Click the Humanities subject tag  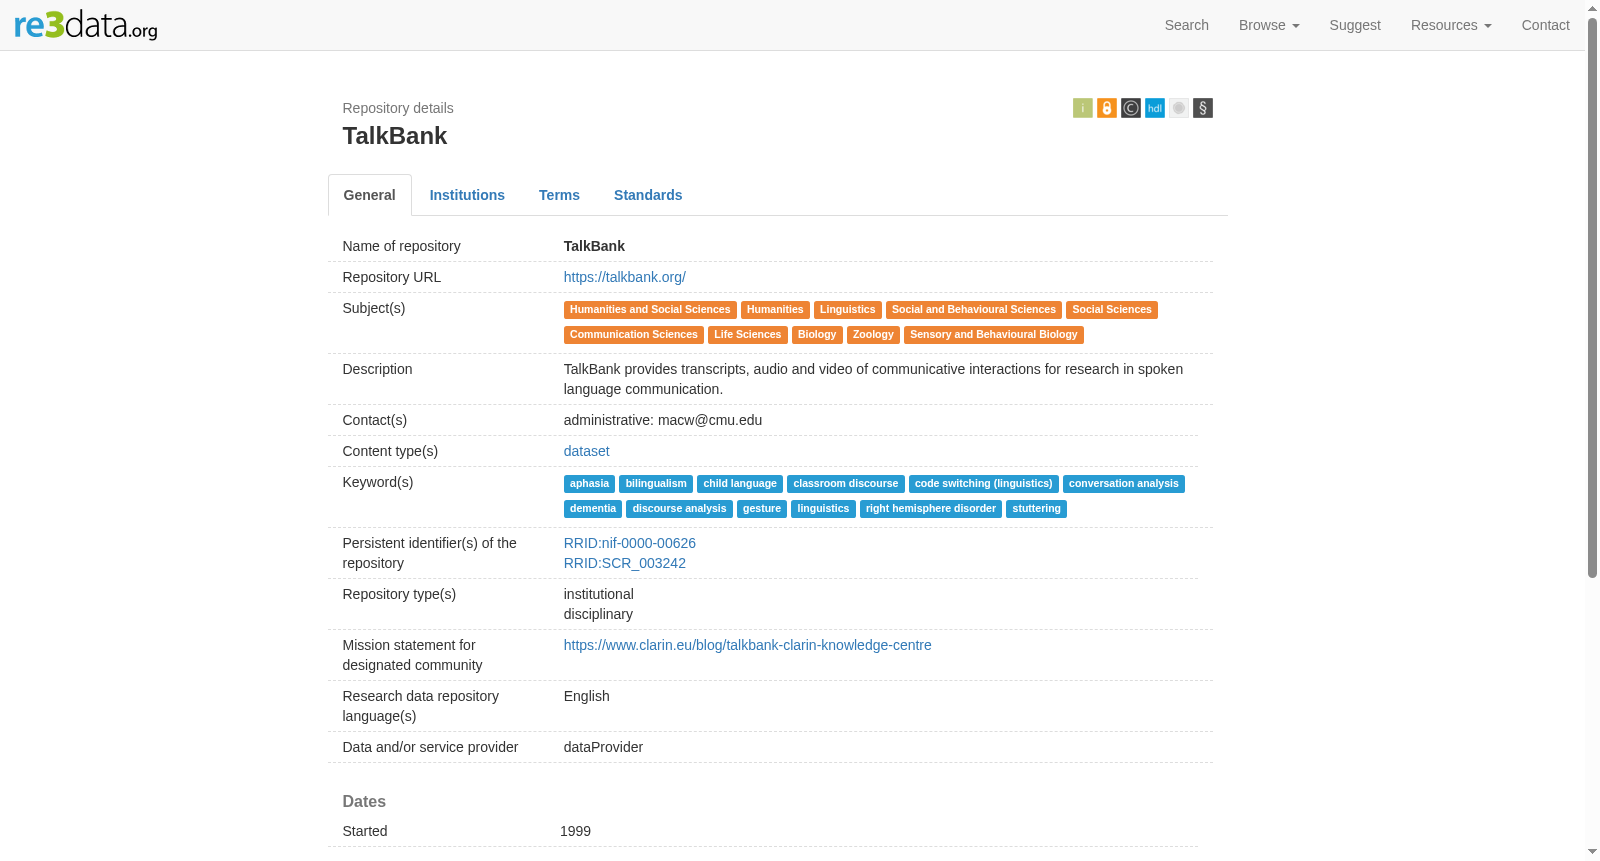tap(775, 310)
